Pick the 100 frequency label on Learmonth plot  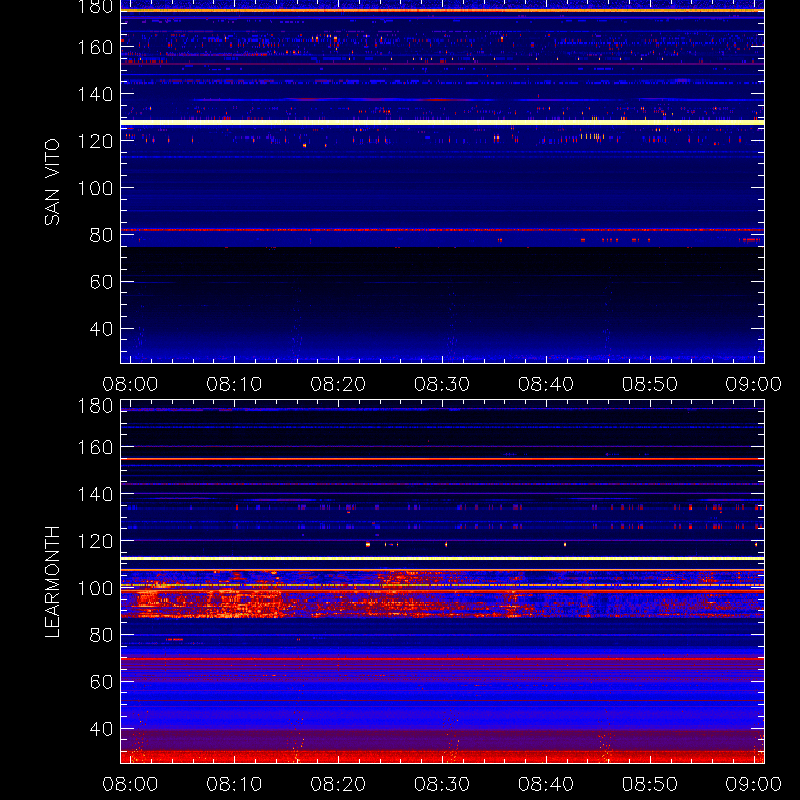coord(95,588)
